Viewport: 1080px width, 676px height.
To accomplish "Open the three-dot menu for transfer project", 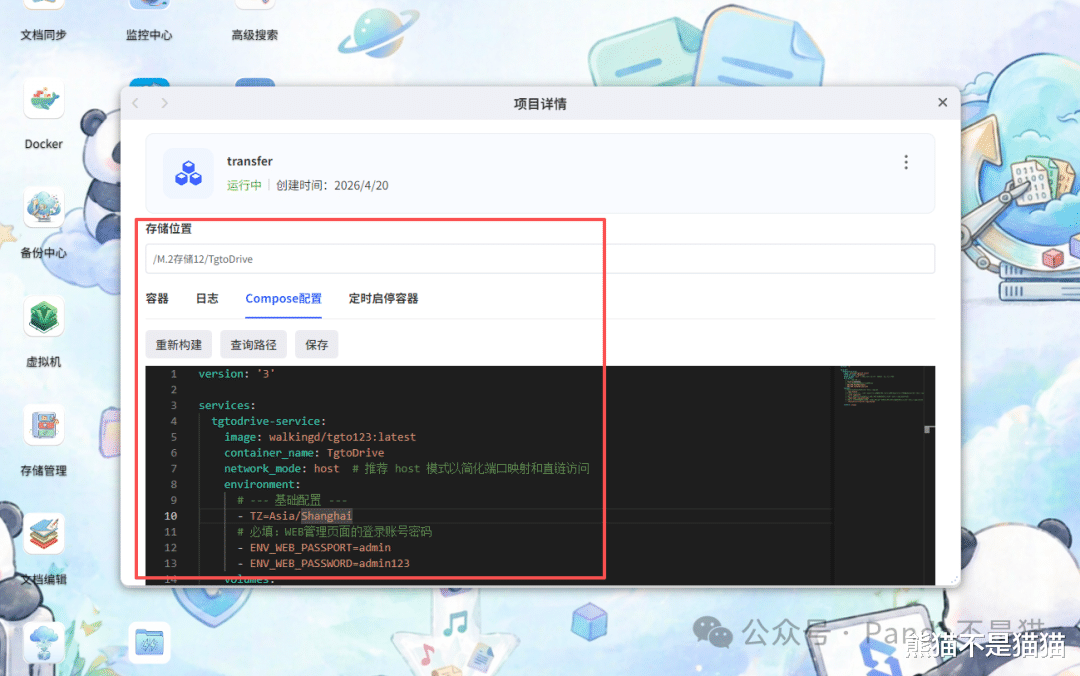I will pyautogui.click(x=906, y=162).
